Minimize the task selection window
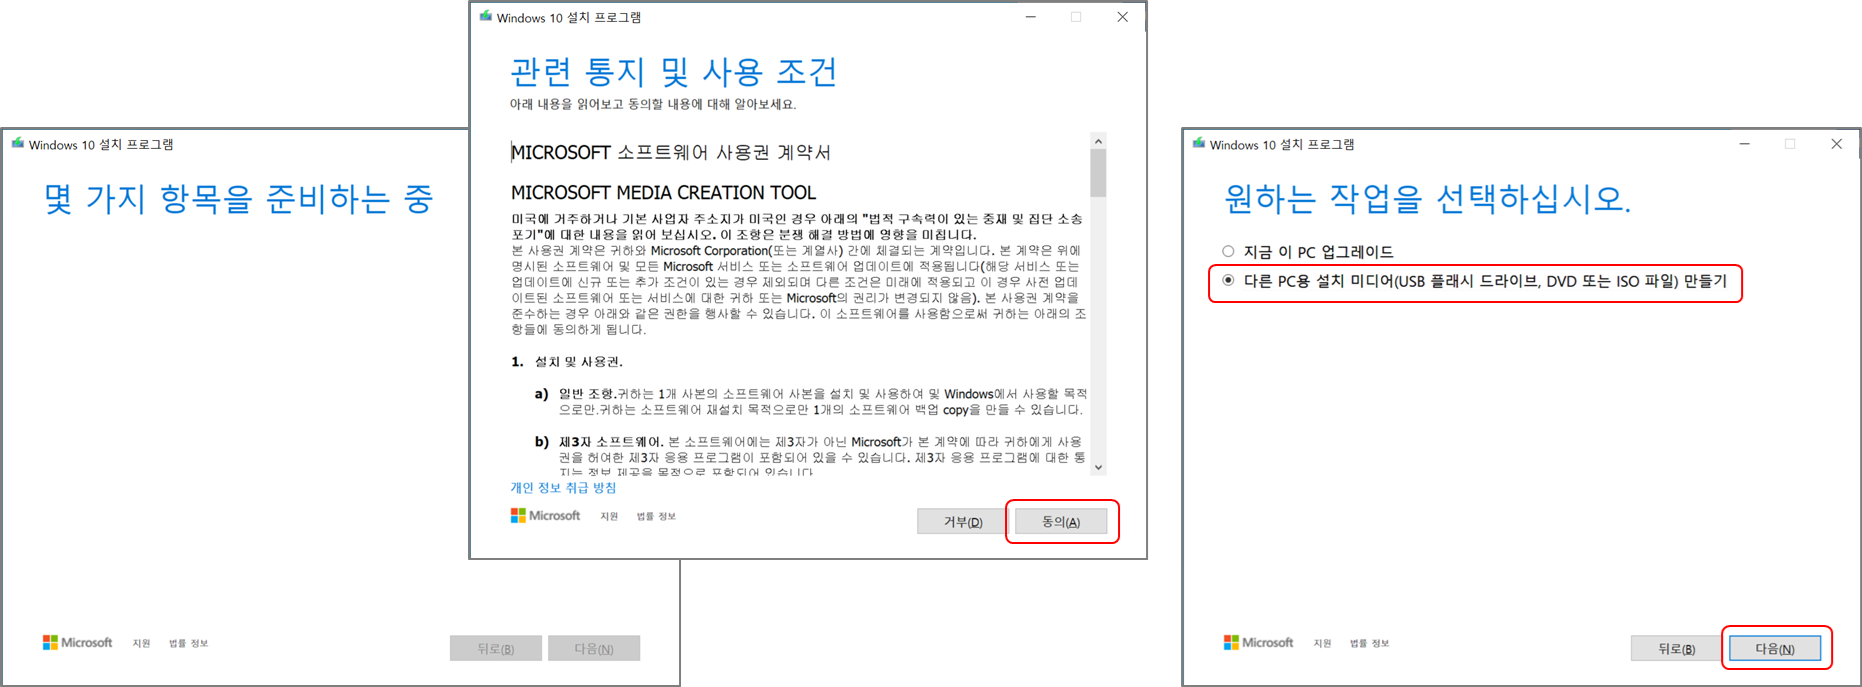The height and width of the screenshot is (687, 1862). tap(1744, 144)
